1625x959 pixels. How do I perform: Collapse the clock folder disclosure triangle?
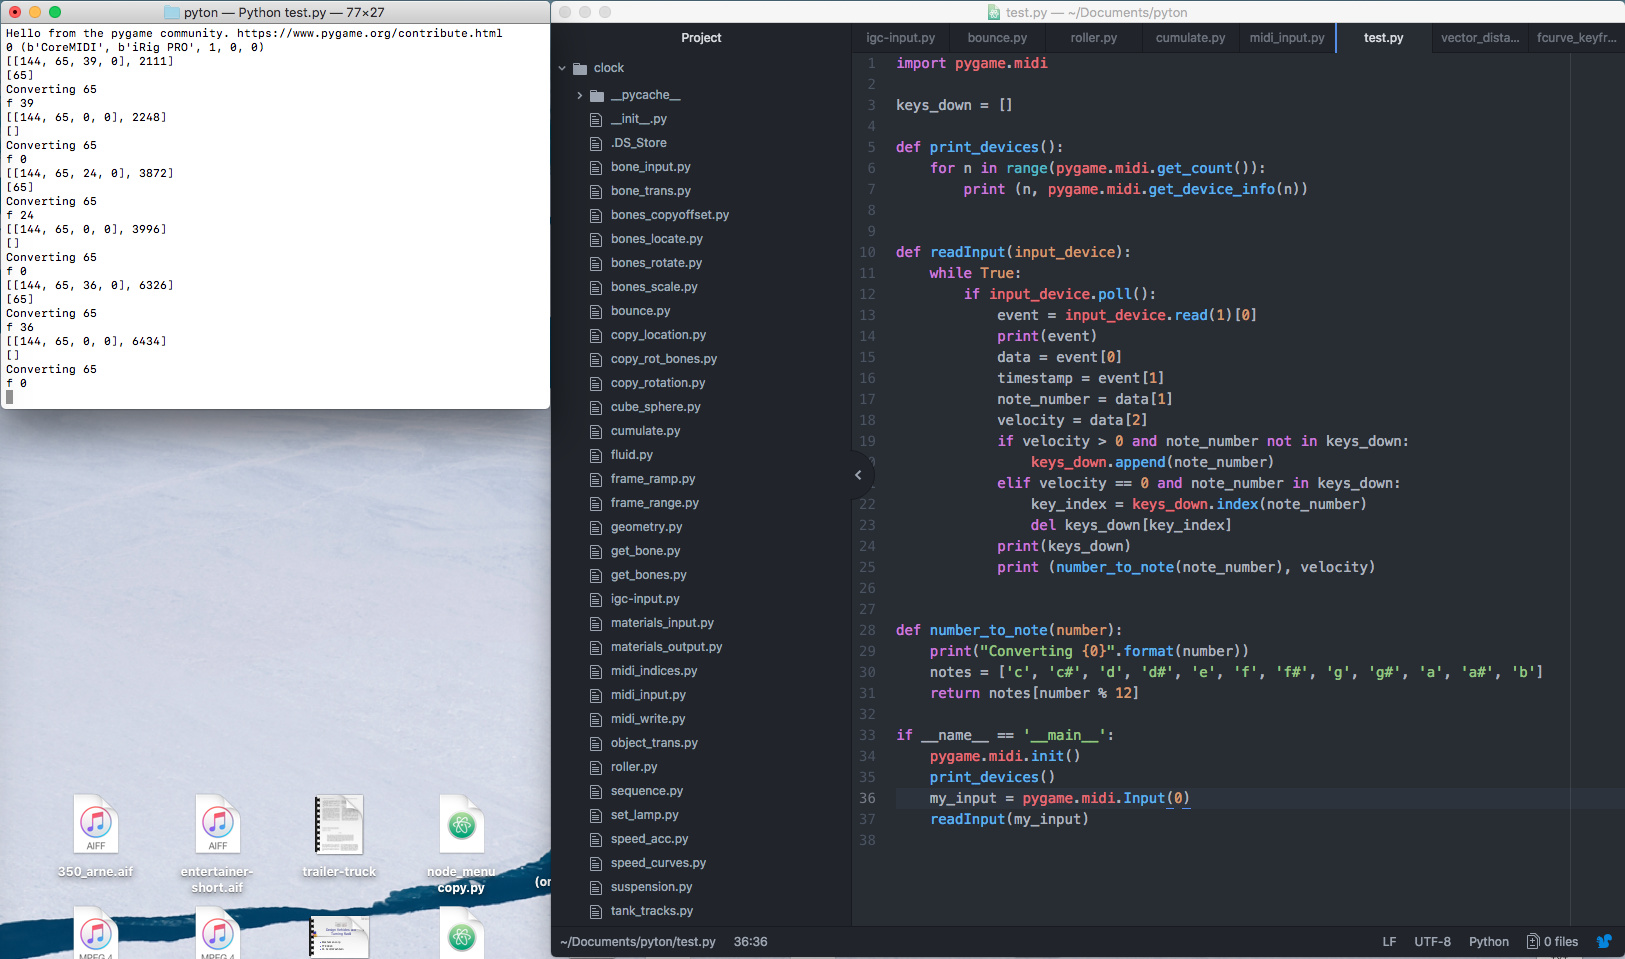[562, 67]
